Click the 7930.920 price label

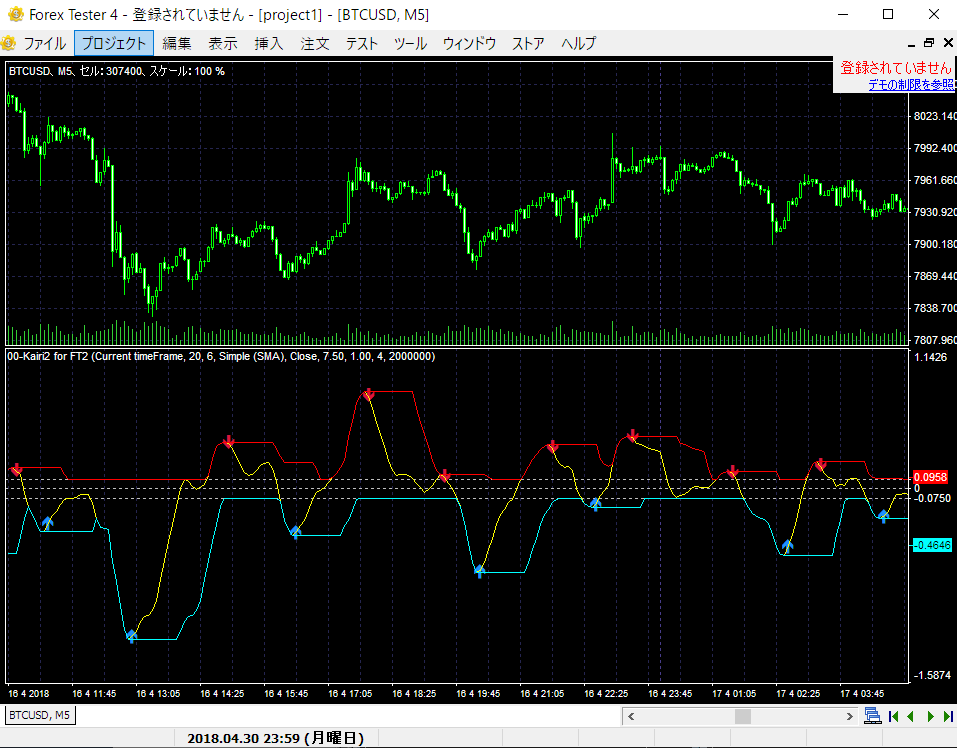pyautogui.click(x=935, y=212)
